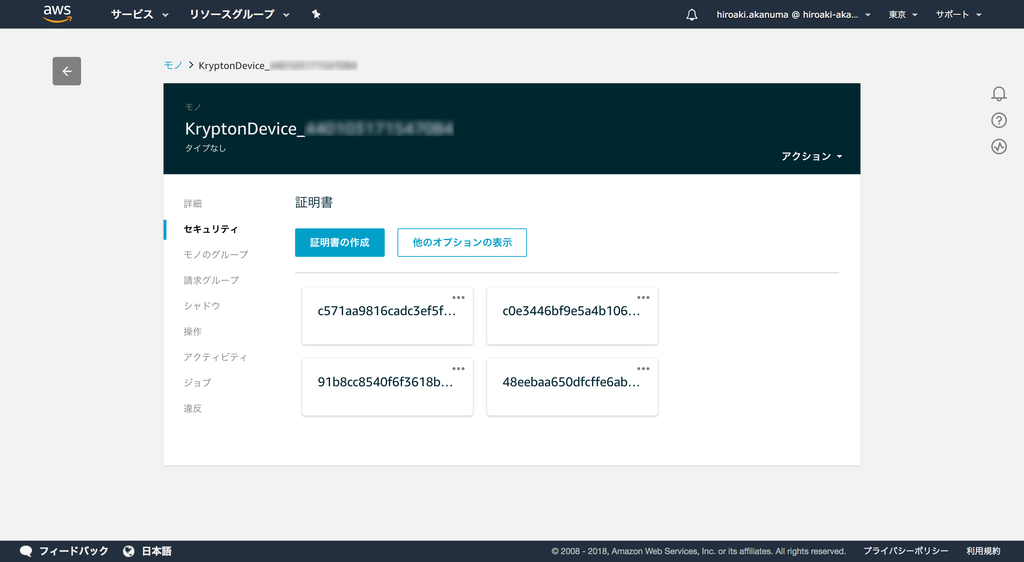Image resolution: width=1024 pixels, height=562 pixels.
Task: Click the 証明書 section heading
Action: [x=314, y=202]
